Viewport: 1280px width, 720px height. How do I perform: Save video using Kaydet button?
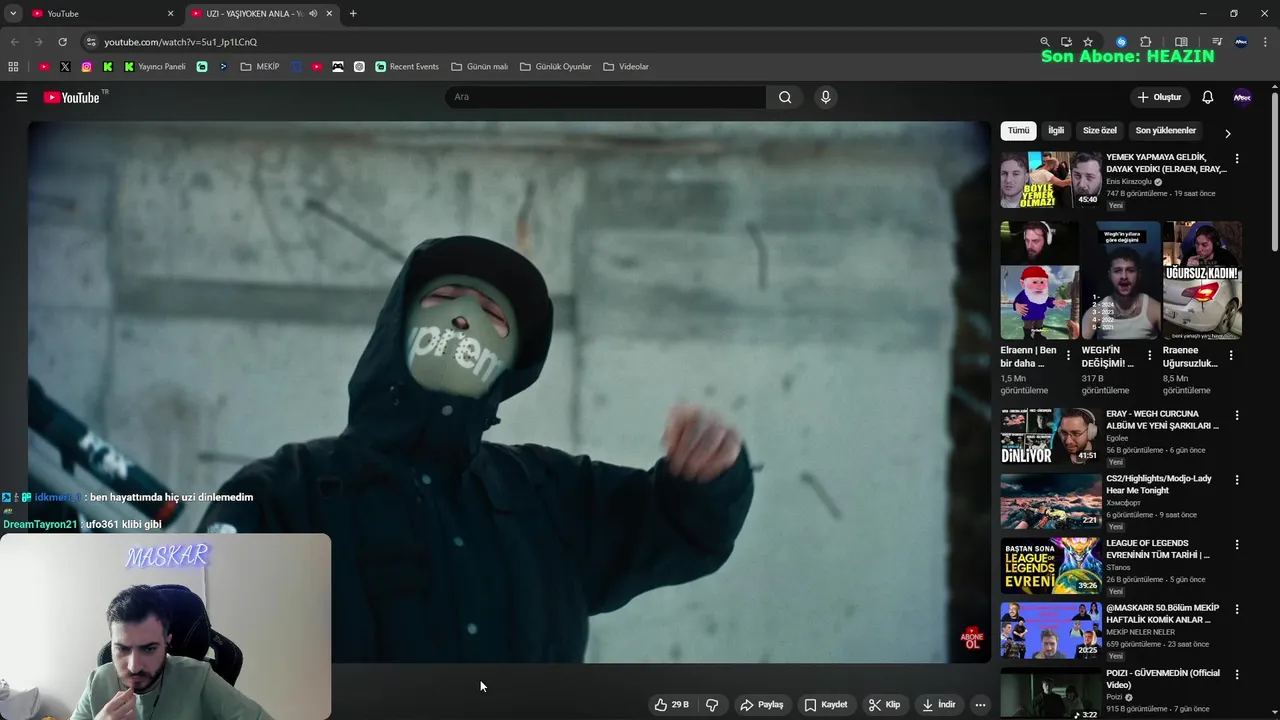(x=826, y=705)
